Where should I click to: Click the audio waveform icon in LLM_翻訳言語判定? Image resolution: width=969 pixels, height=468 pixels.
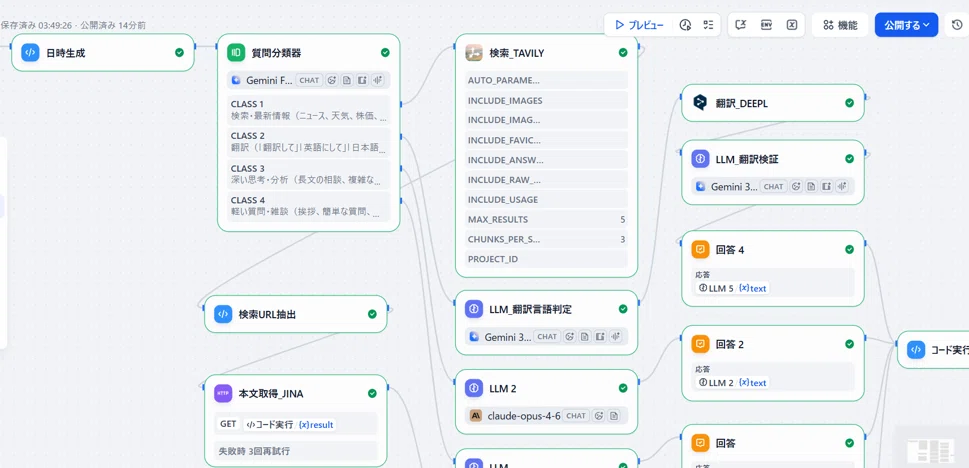tap(615, 337)
